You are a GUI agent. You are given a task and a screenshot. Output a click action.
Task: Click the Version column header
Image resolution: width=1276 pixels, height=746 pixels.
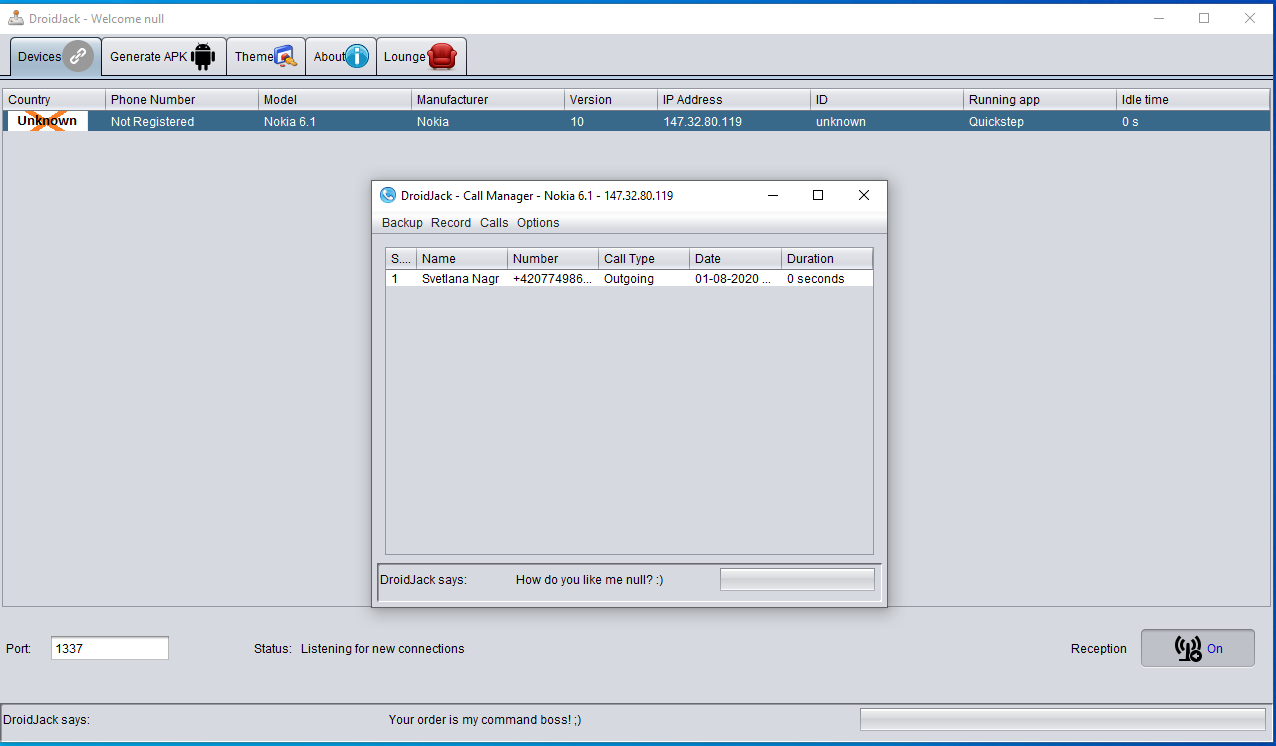pos(611,99)
